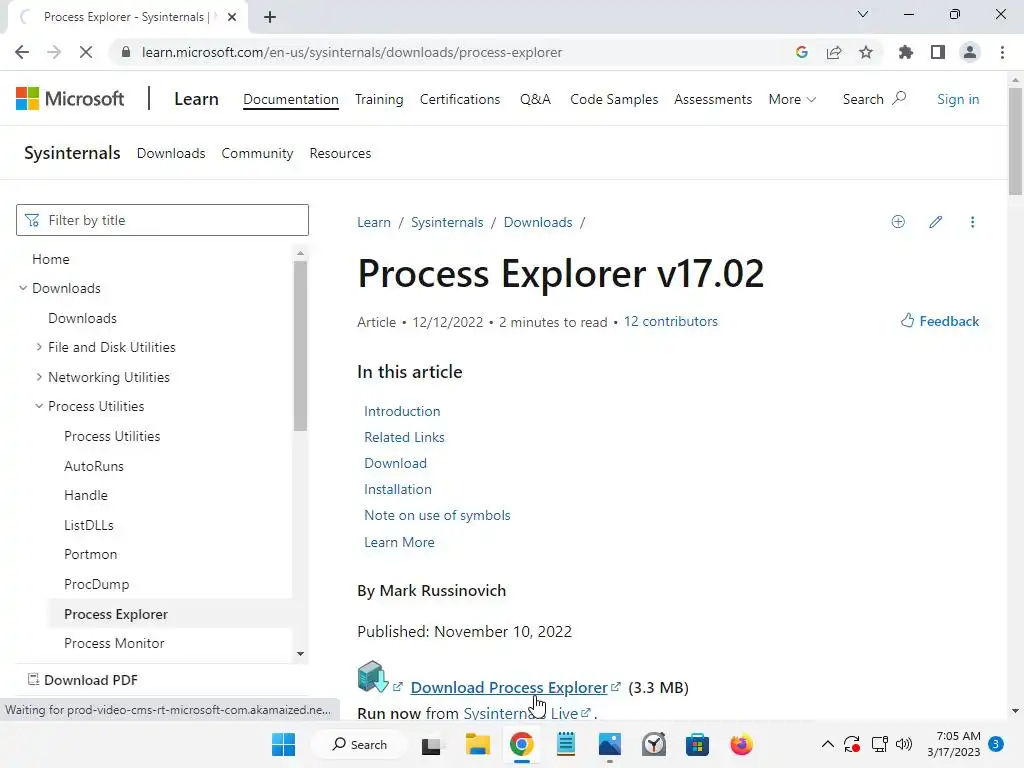The image size is (1024, 768).
Task: Click the Sign in link
Action: click(x=958, y=99)
